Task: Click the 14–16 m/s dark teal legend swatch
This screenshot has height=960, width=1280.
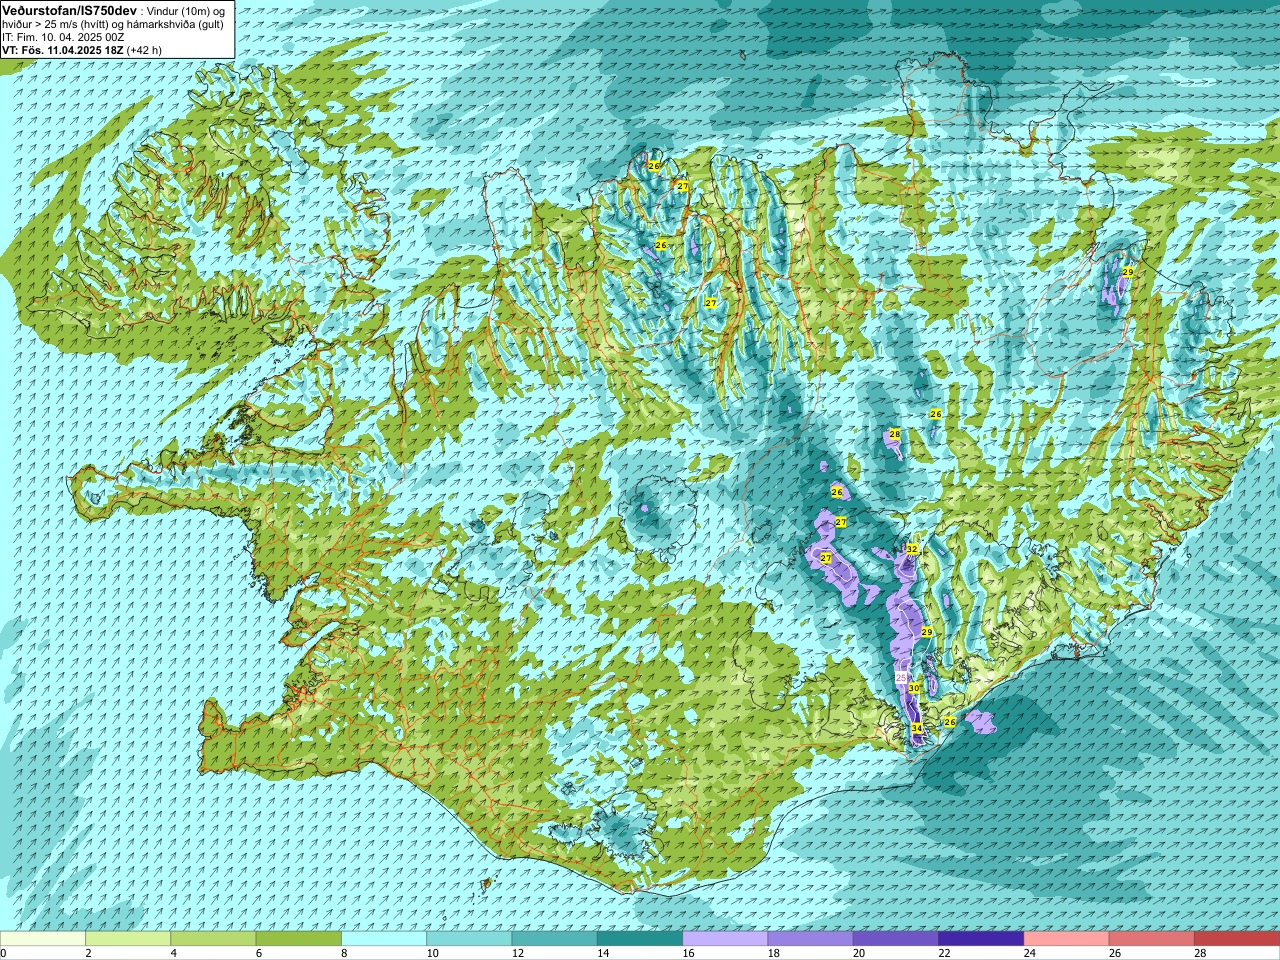Action: (x=640, y=939)
